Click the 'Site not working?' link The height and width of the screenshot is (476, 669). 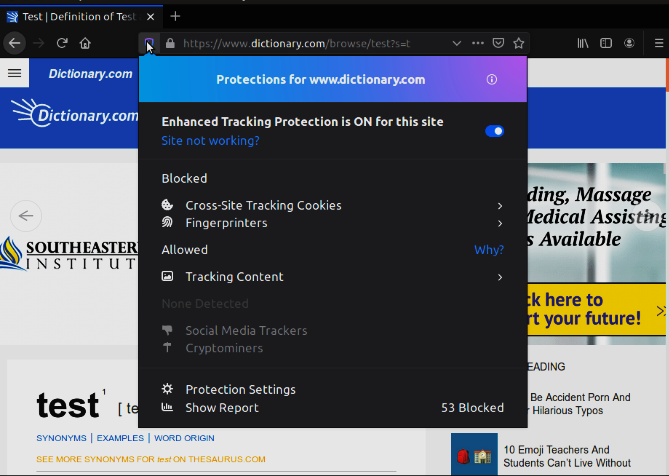210,141
